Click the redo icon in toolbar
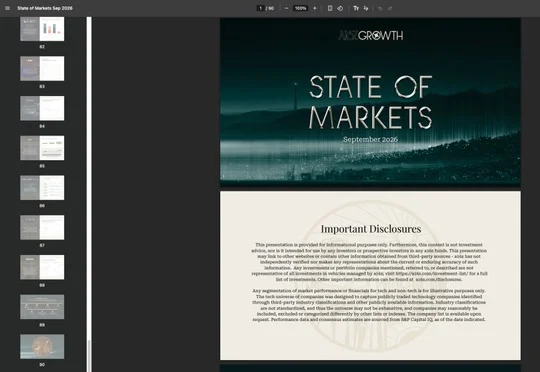The image size is (540, 372). coord(390,8)
